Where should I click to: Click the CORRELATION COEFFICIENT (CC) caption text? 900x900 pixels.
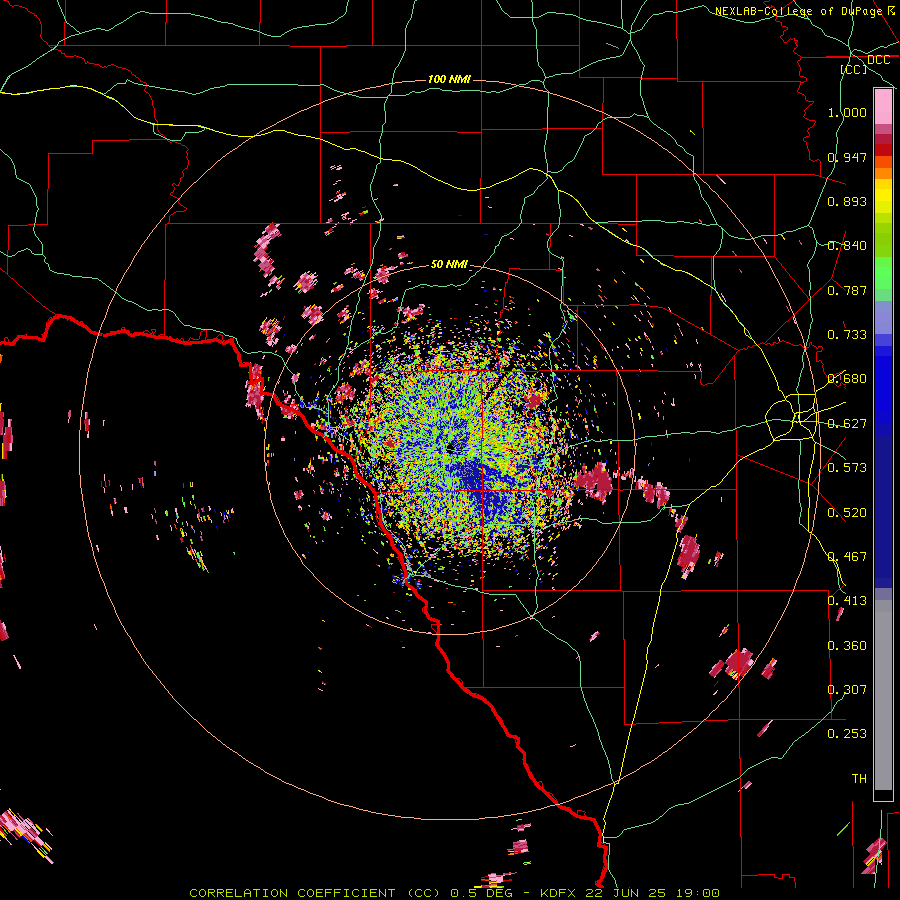(x=317, y=893)
